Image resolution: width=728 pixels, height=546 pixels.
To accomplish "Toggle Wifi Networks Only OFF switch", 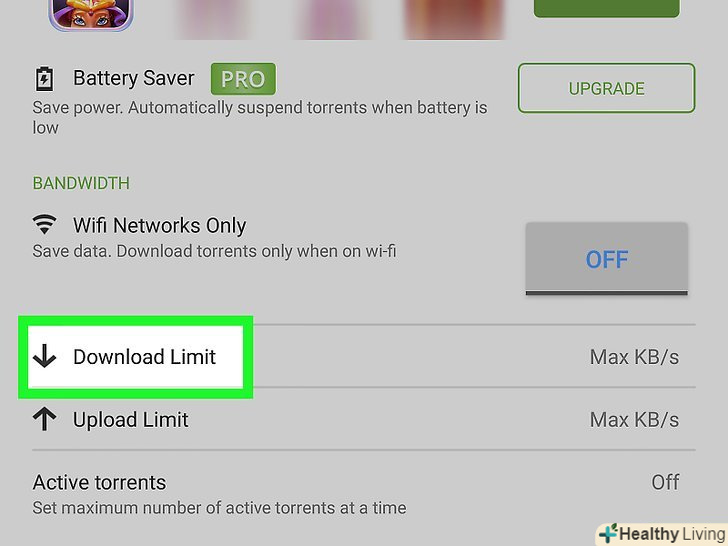I will [606, 259].
